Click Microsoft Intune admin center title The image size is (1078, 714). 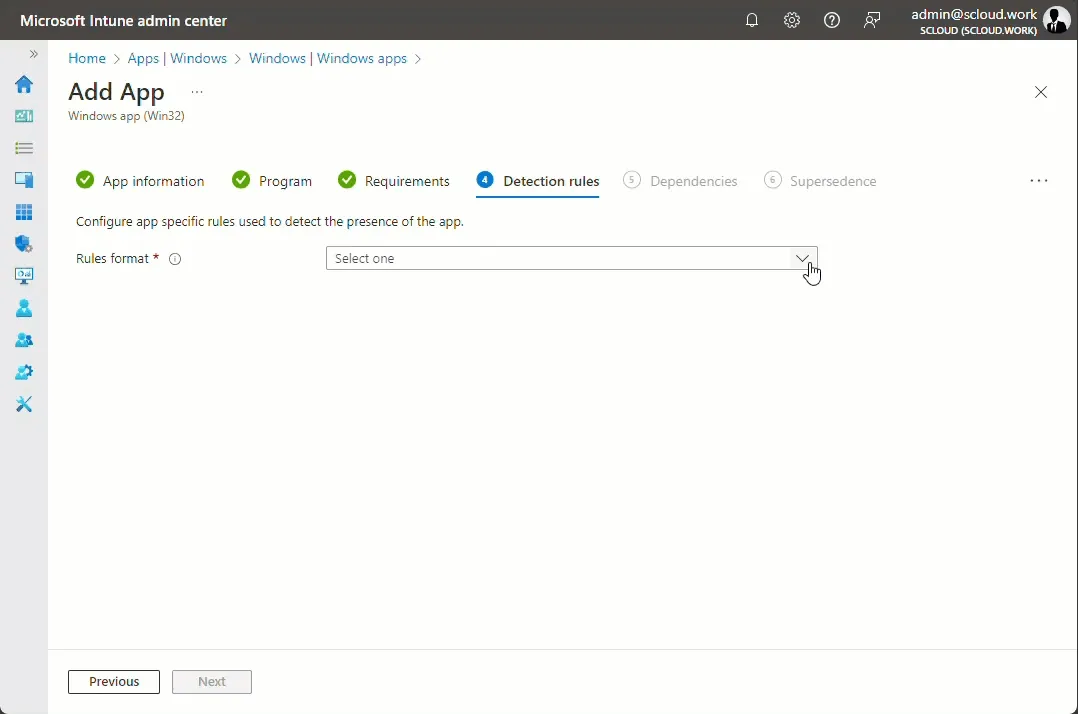[x=123, y=21]
